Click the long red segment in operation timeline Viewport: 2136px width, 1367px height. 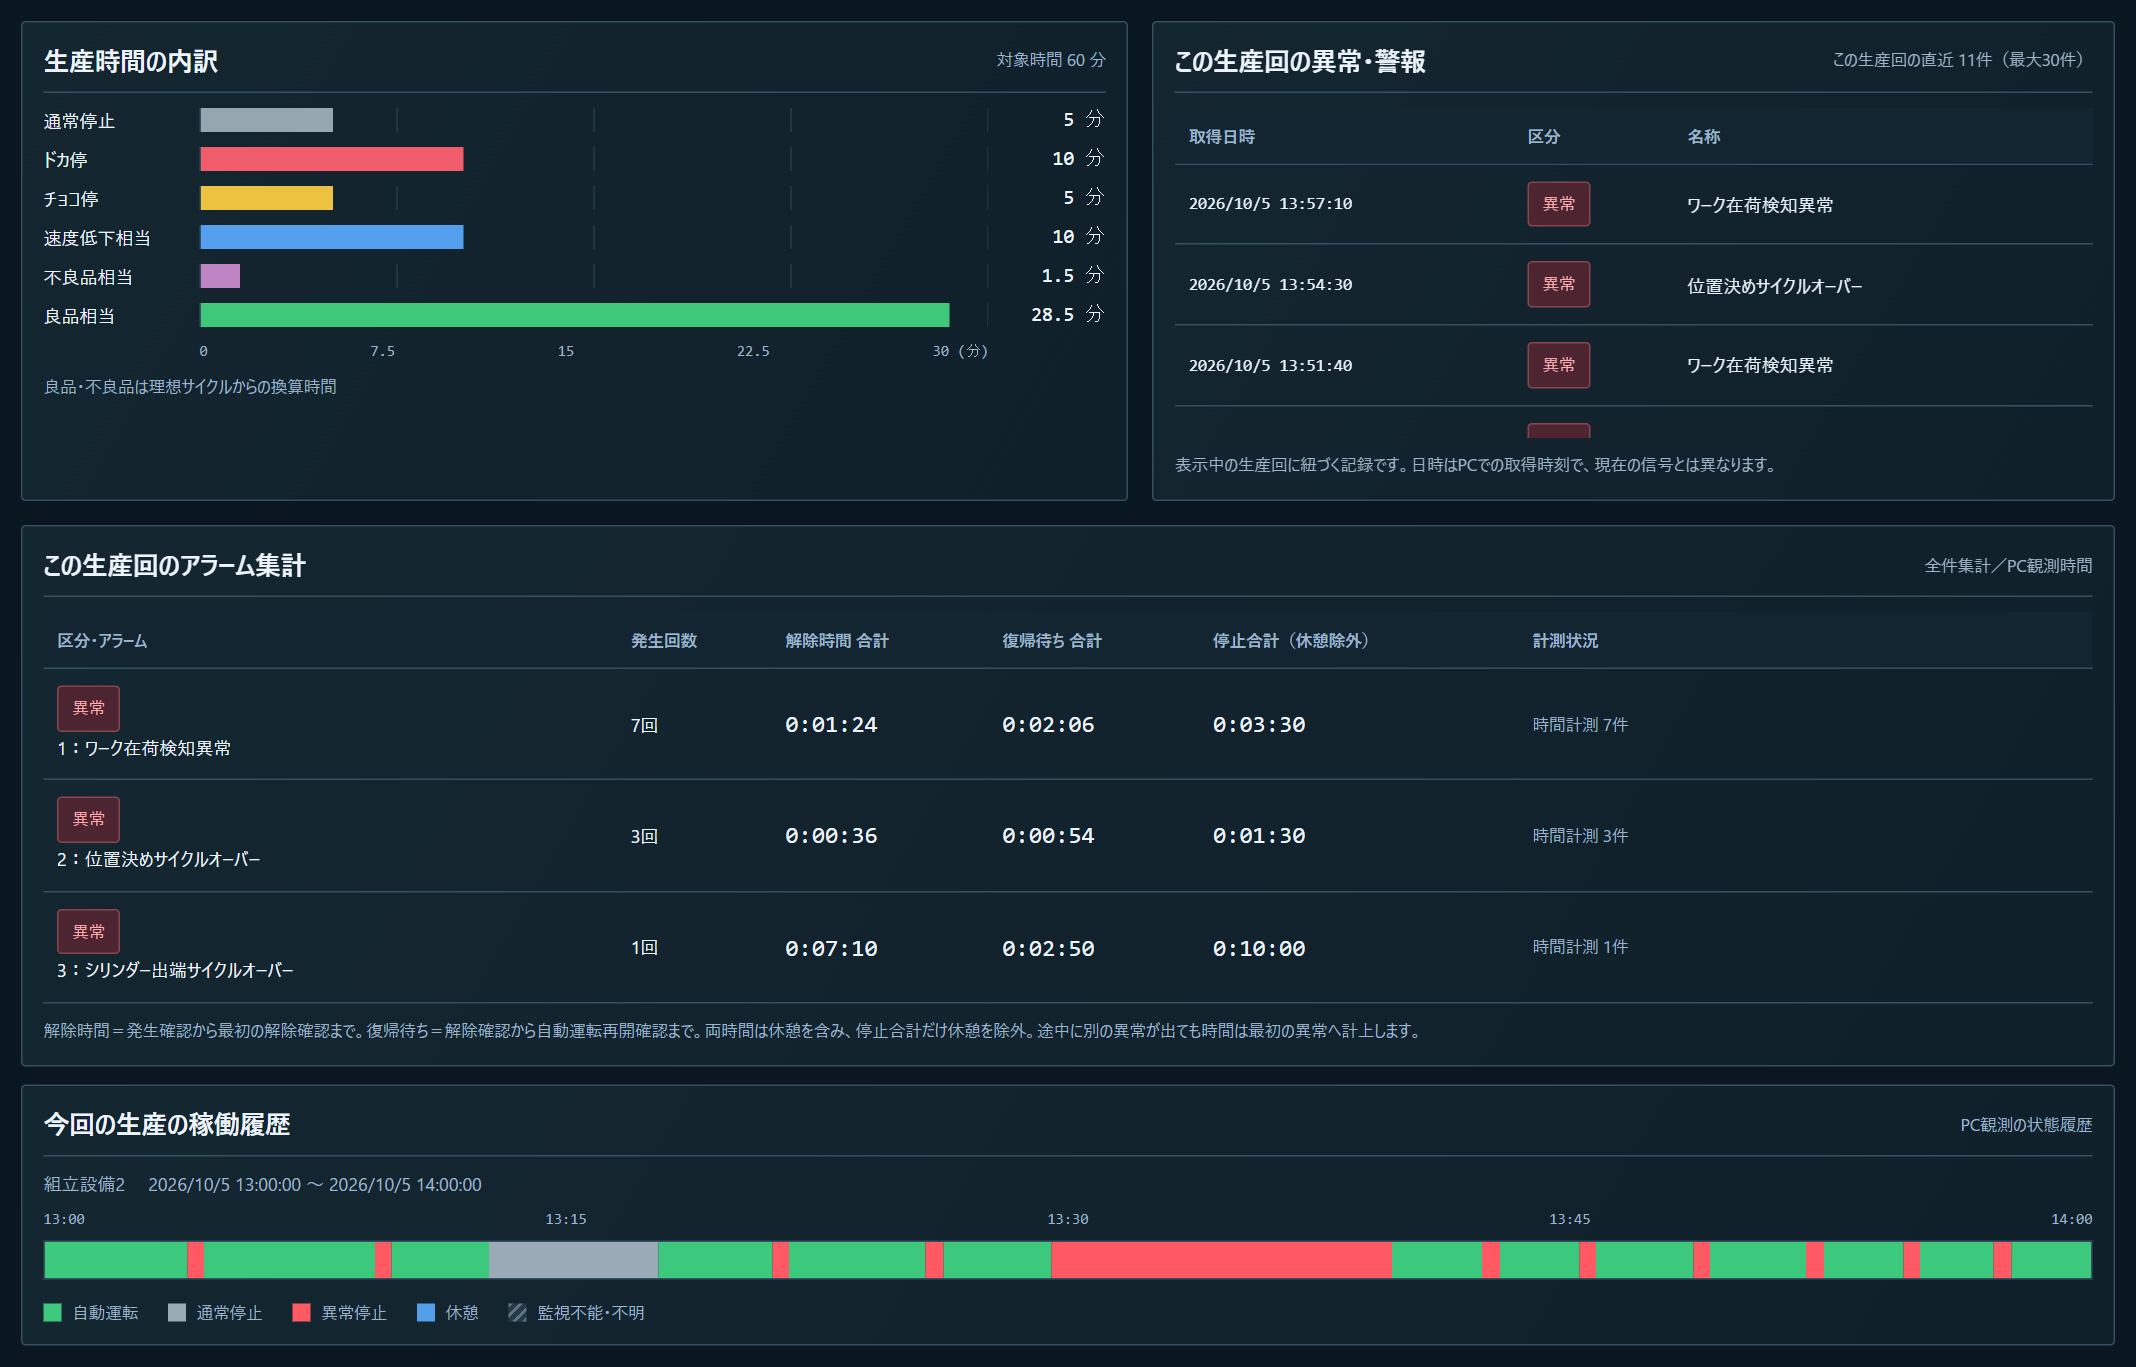1221,1260
